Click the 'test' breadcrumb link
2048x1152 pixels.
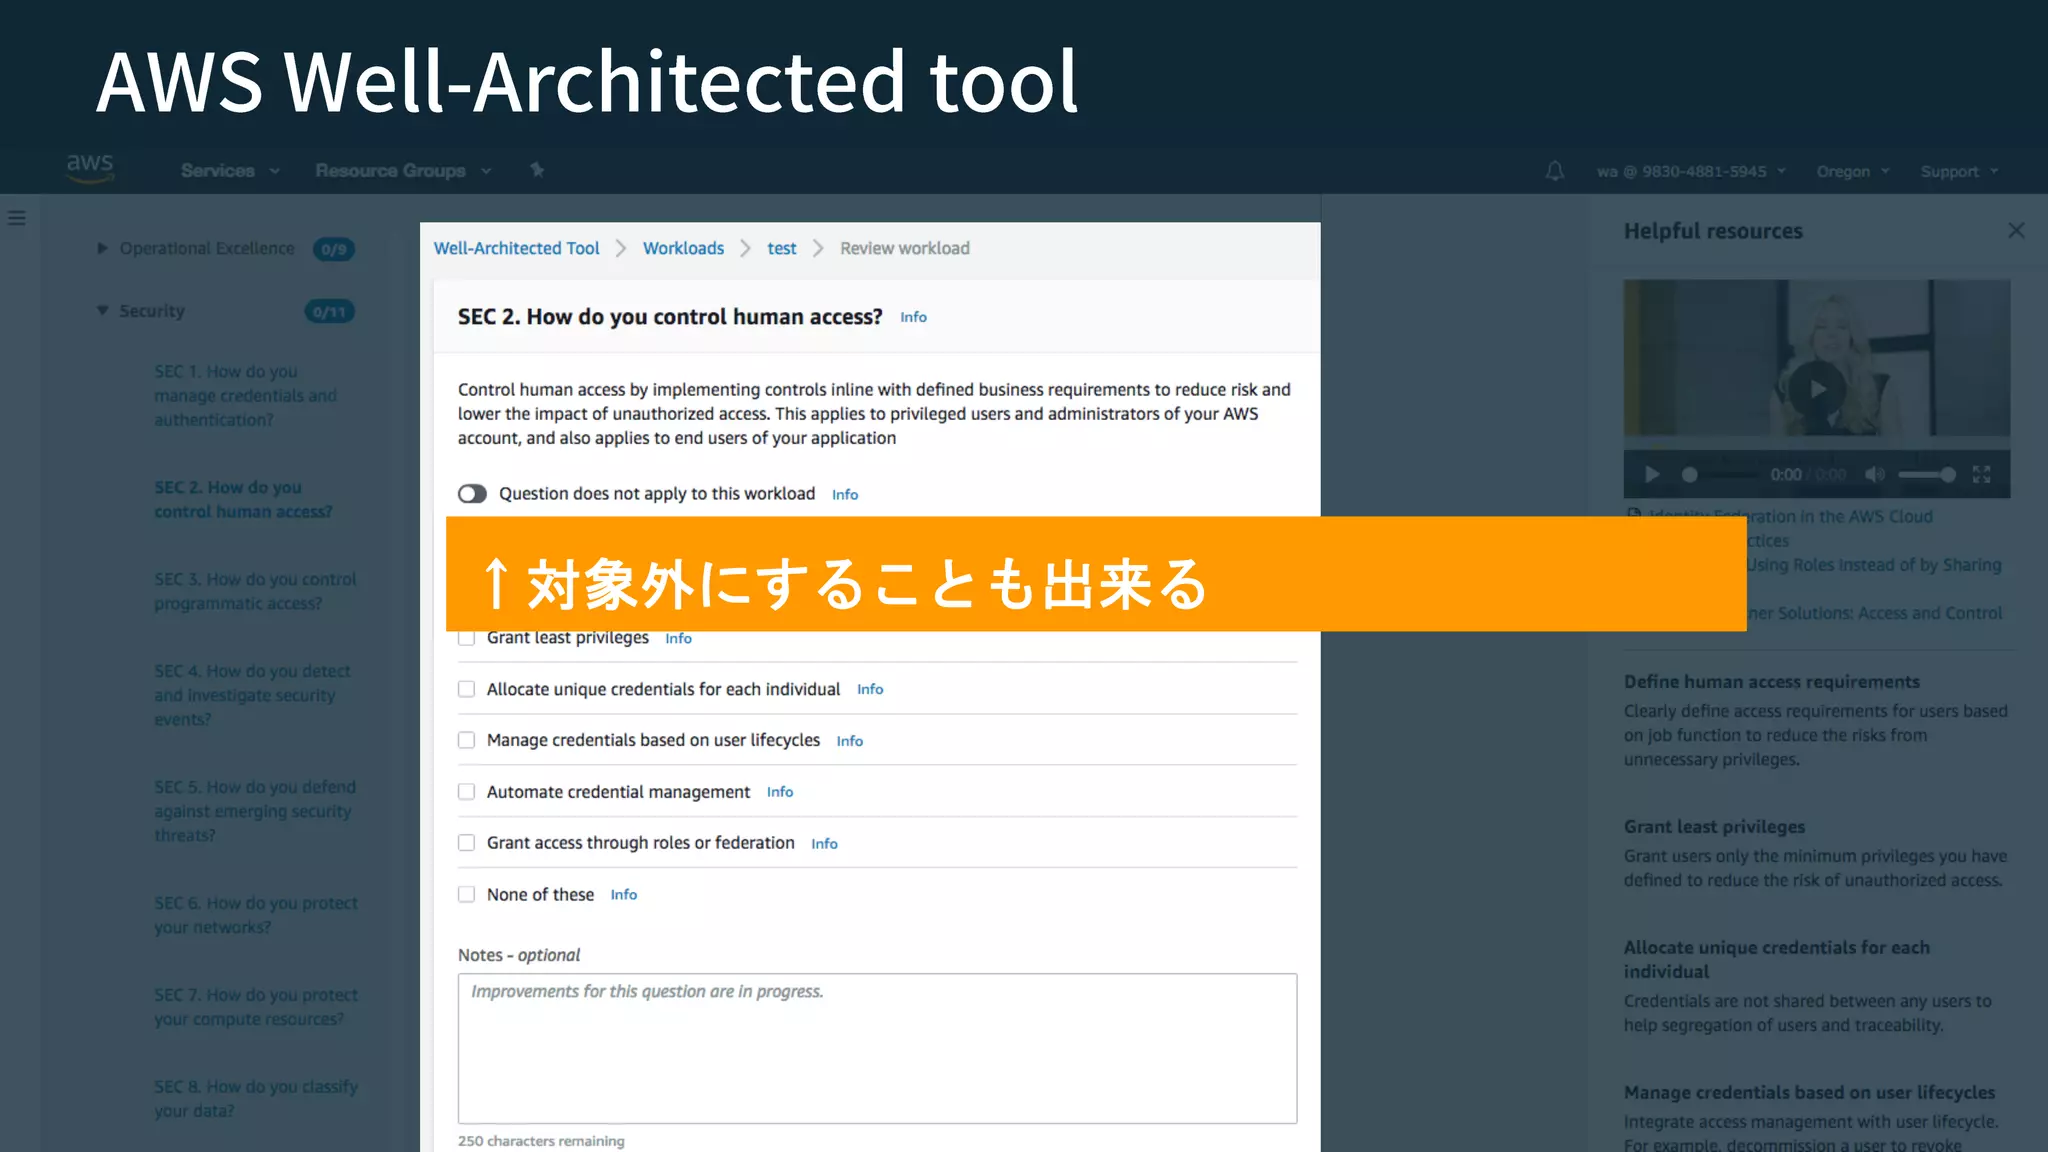click(782, 248)
